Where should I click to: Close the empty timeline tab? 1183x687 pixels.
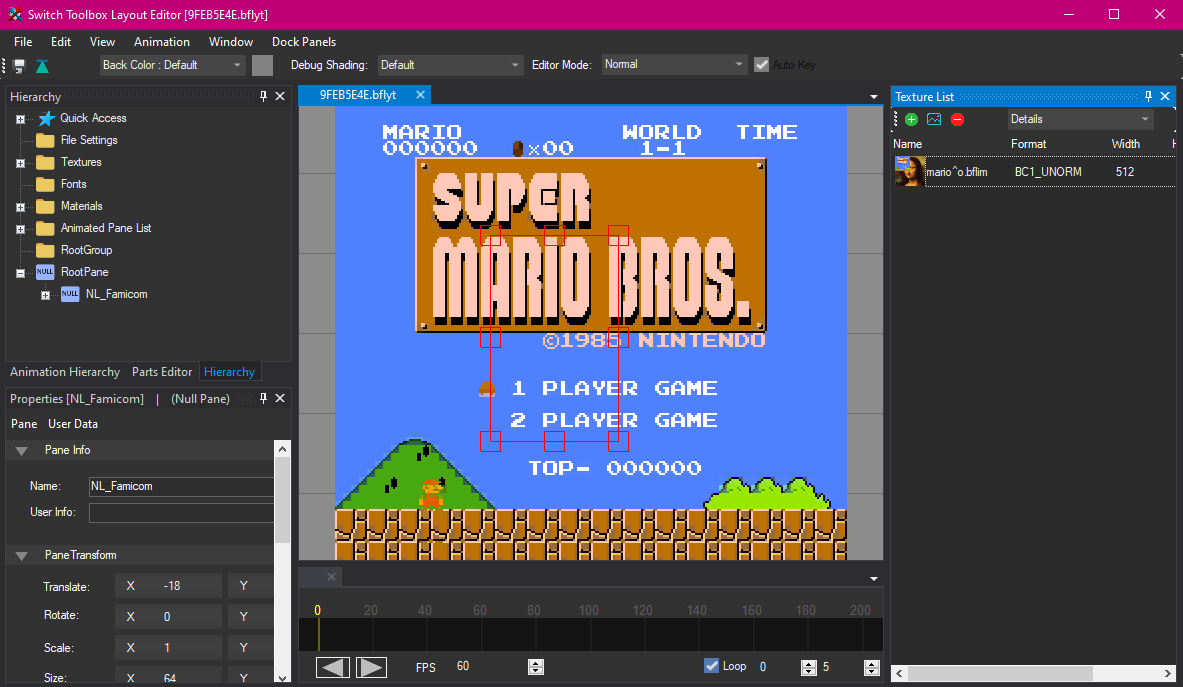(x=331, y=577)
